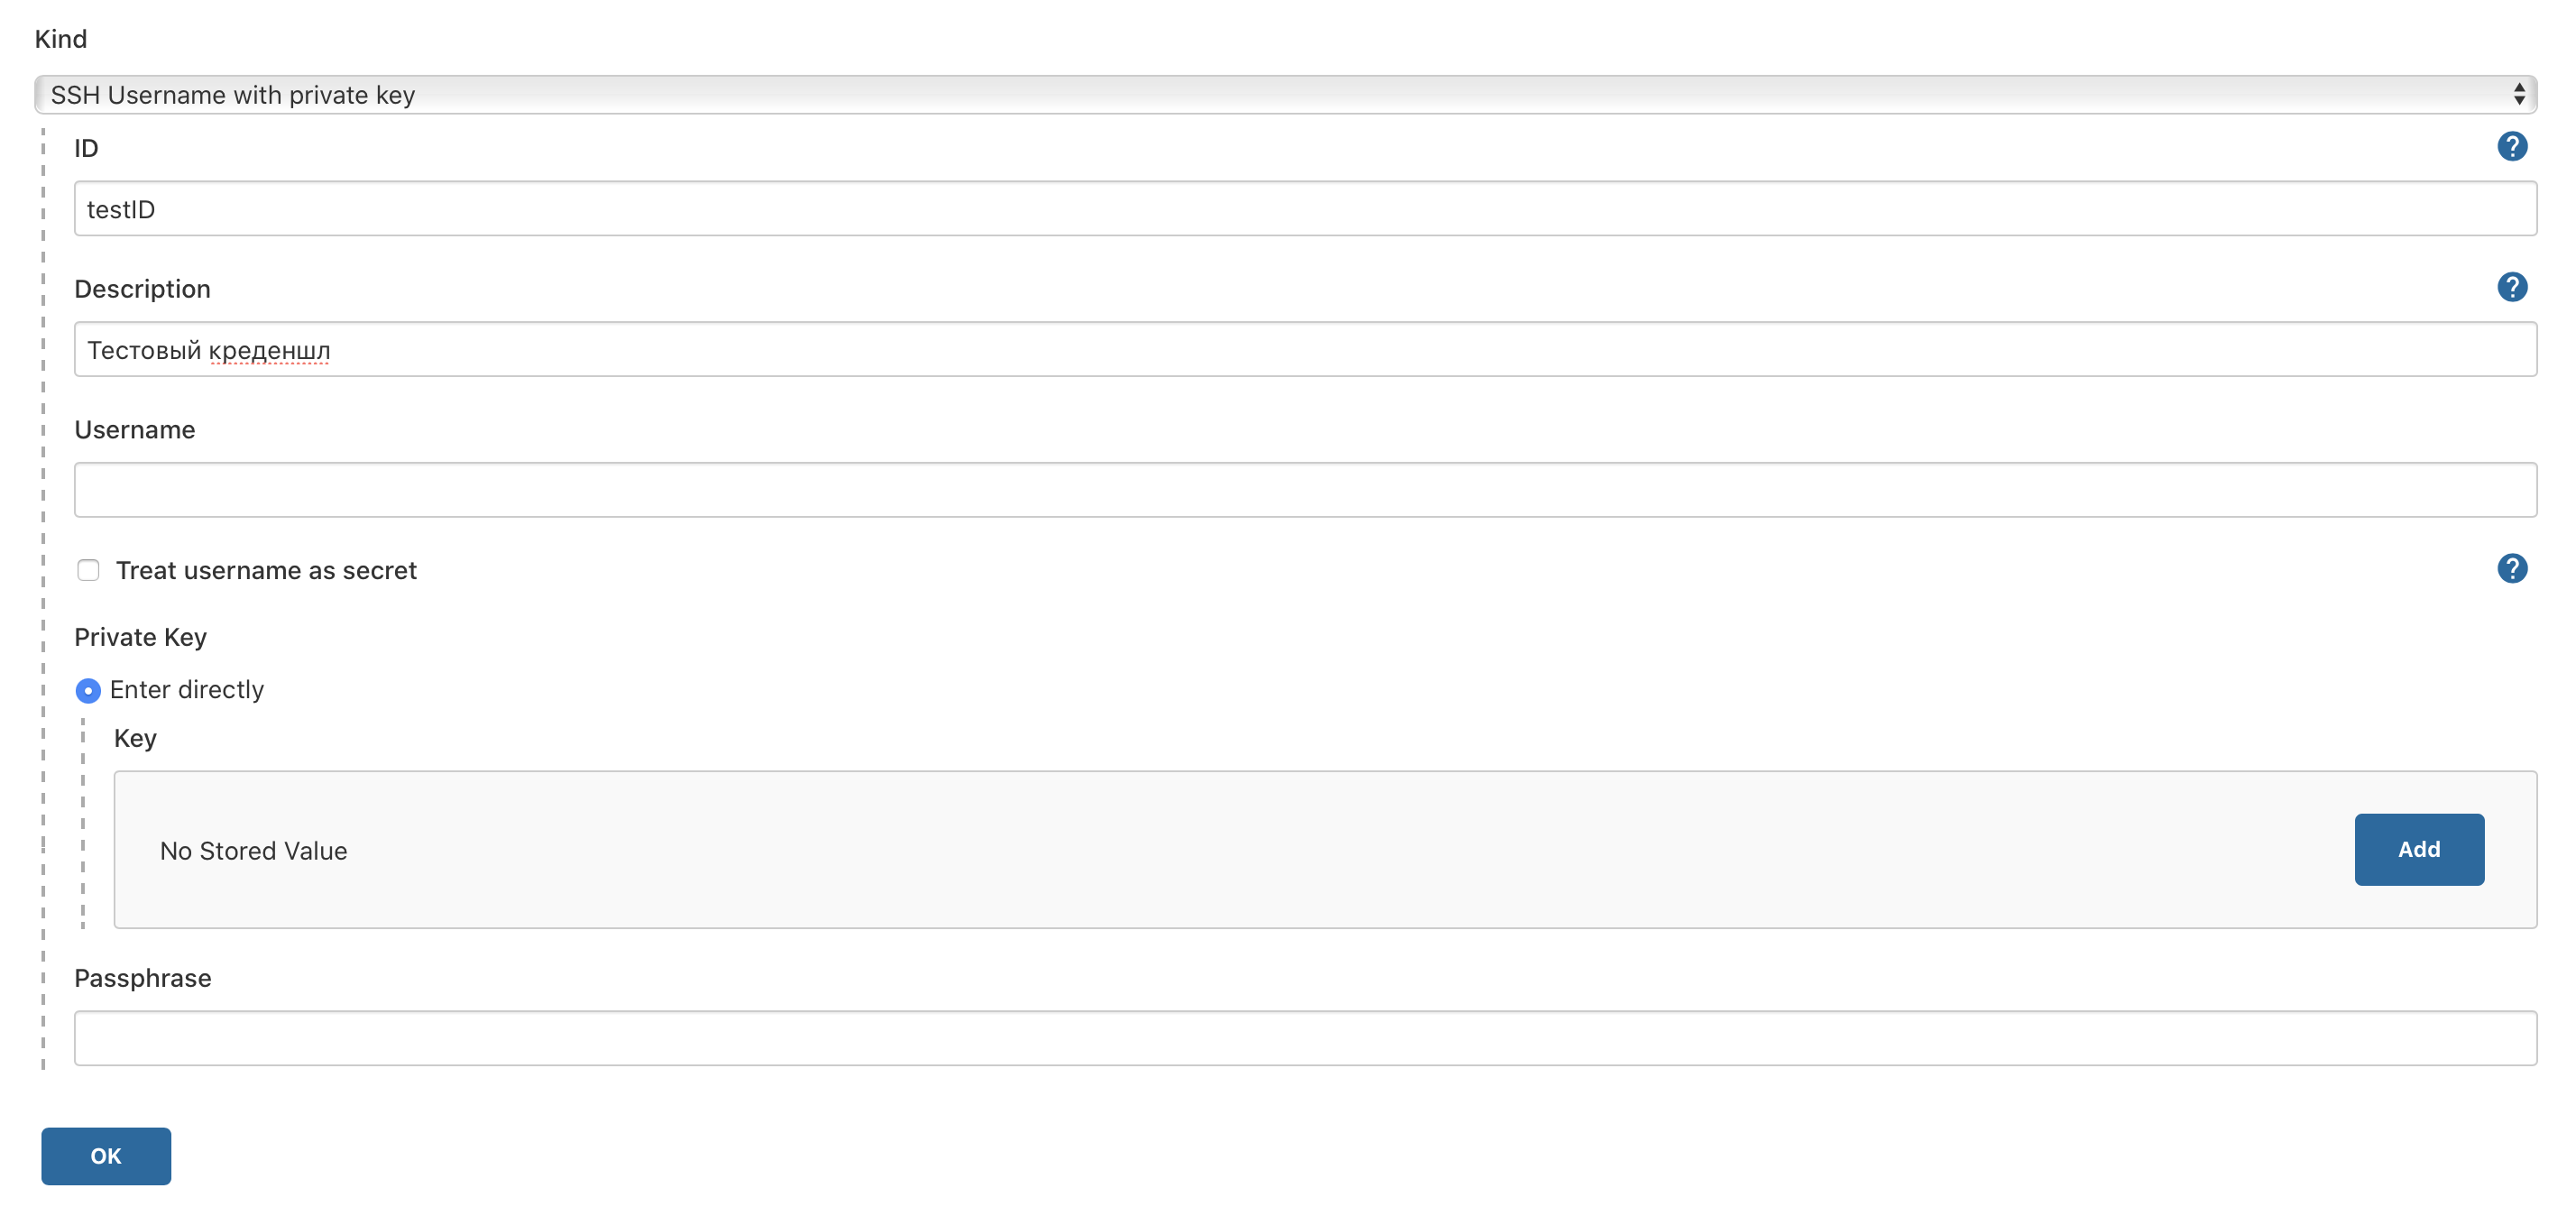The height and width of the screenshot is (1225, 2576).
Task: Click the No Stored Value area
Action: [253, 850]
